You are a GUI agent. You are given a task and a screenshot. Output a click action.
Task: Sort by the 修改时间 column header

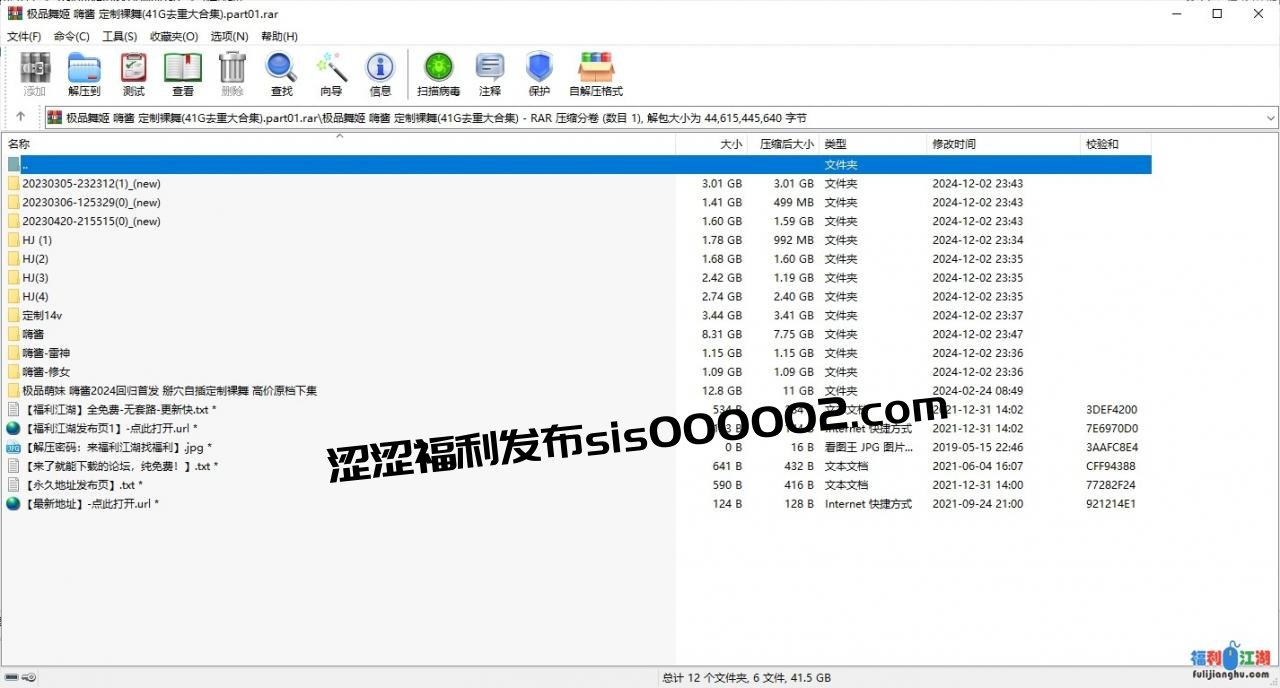(x=1004, y=144)
